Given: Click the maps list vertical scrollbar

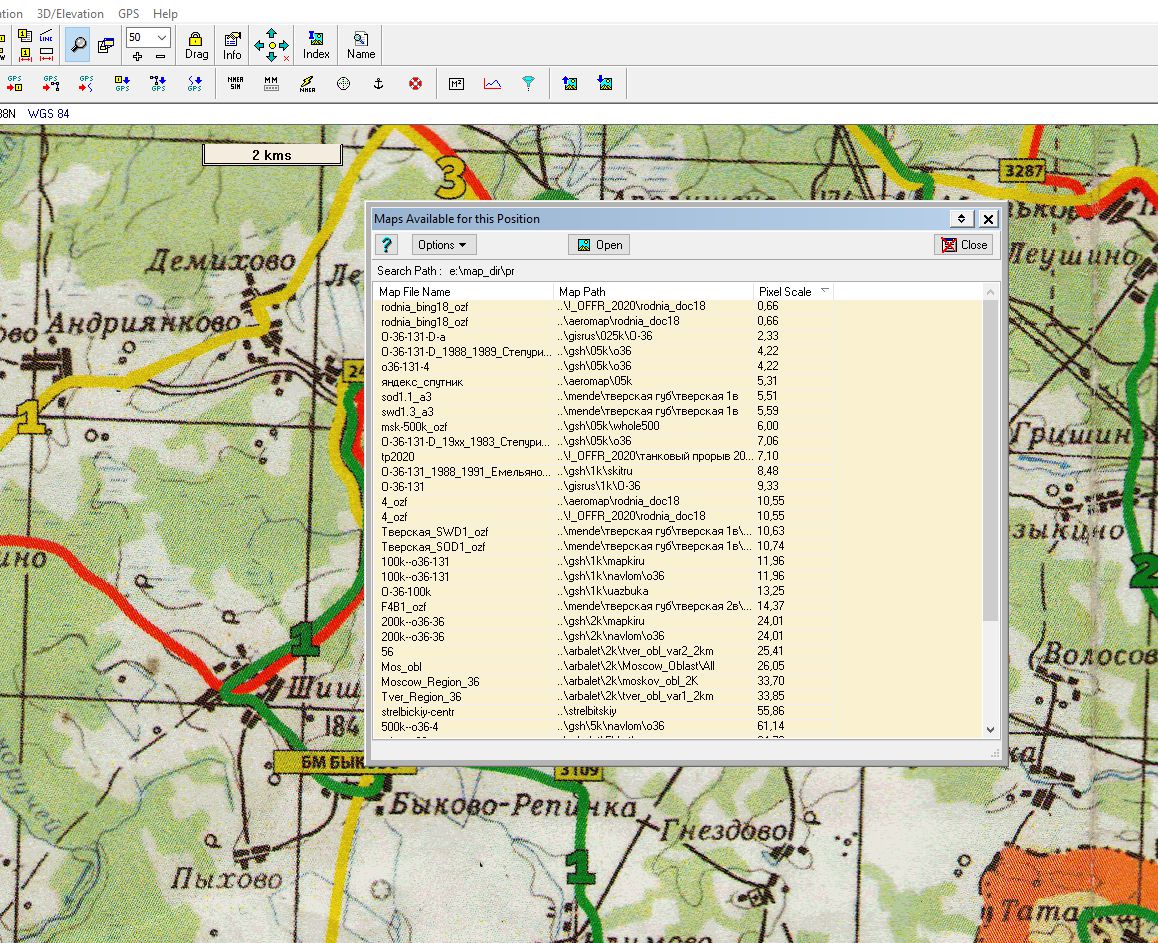Looking at the screenshot, I should coord(990,460).
